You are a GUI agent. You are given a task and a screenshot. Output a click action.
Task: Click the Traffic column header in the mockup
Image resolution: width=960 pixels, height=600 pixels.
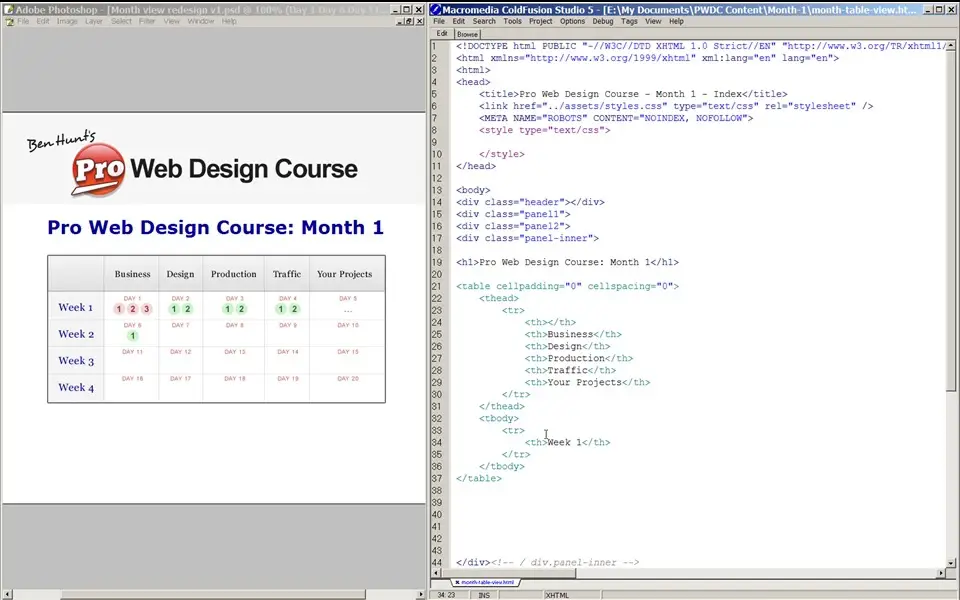(x=287, y=274)
